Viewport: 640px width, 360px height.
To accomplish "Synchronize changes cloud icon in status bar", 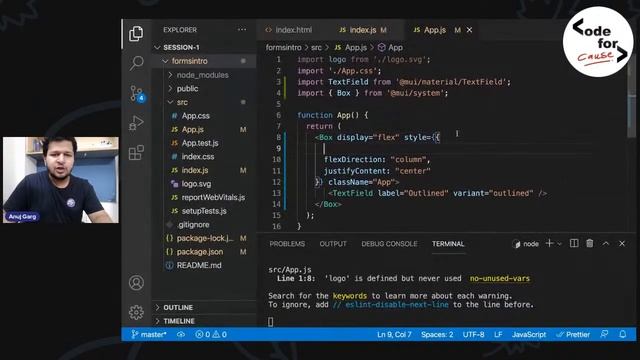I will tap(181, 334).
